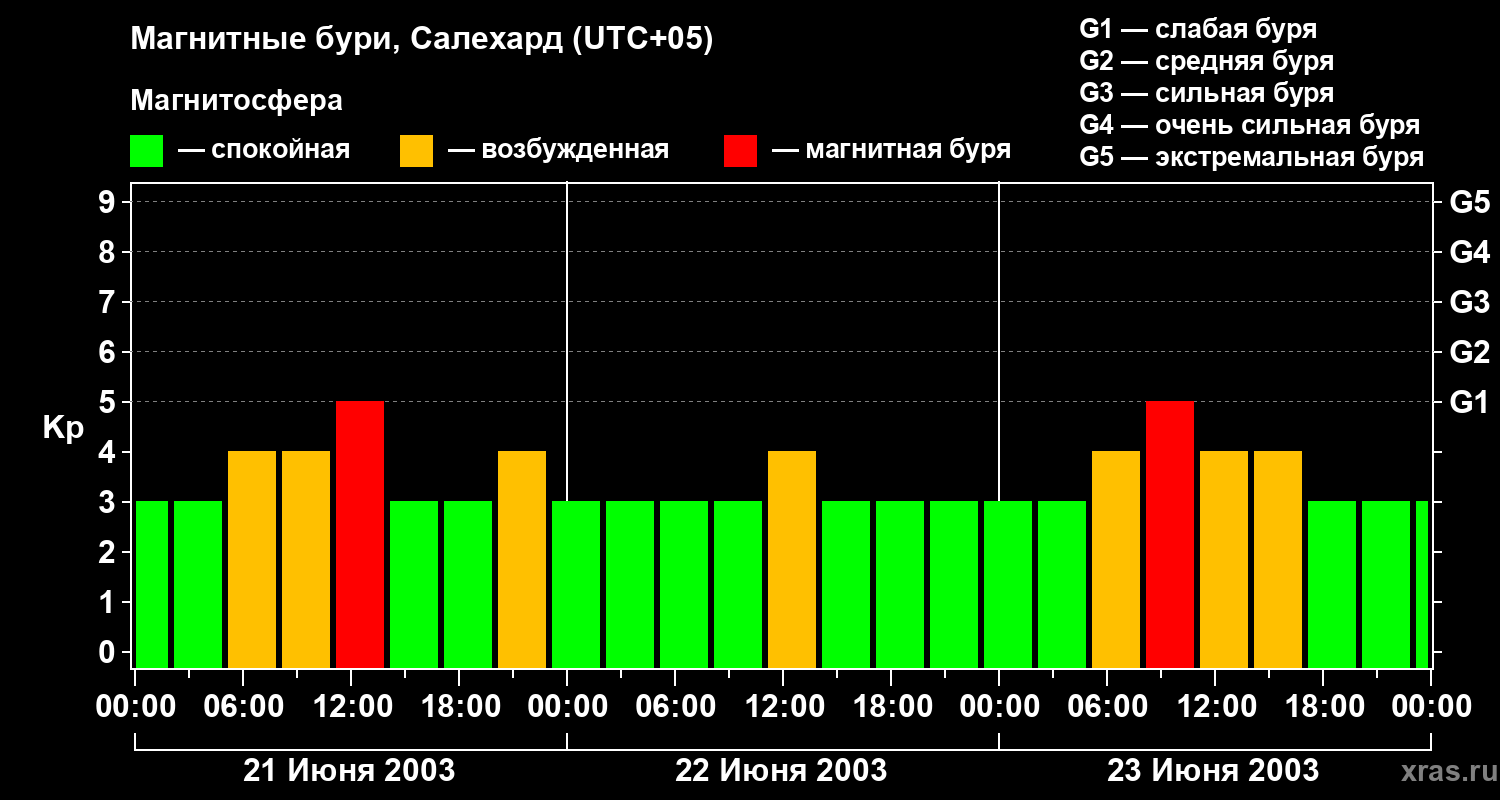Click the '23 Июня 2003' date label
The image size is (1500, 800).
tap(1213, 771)
